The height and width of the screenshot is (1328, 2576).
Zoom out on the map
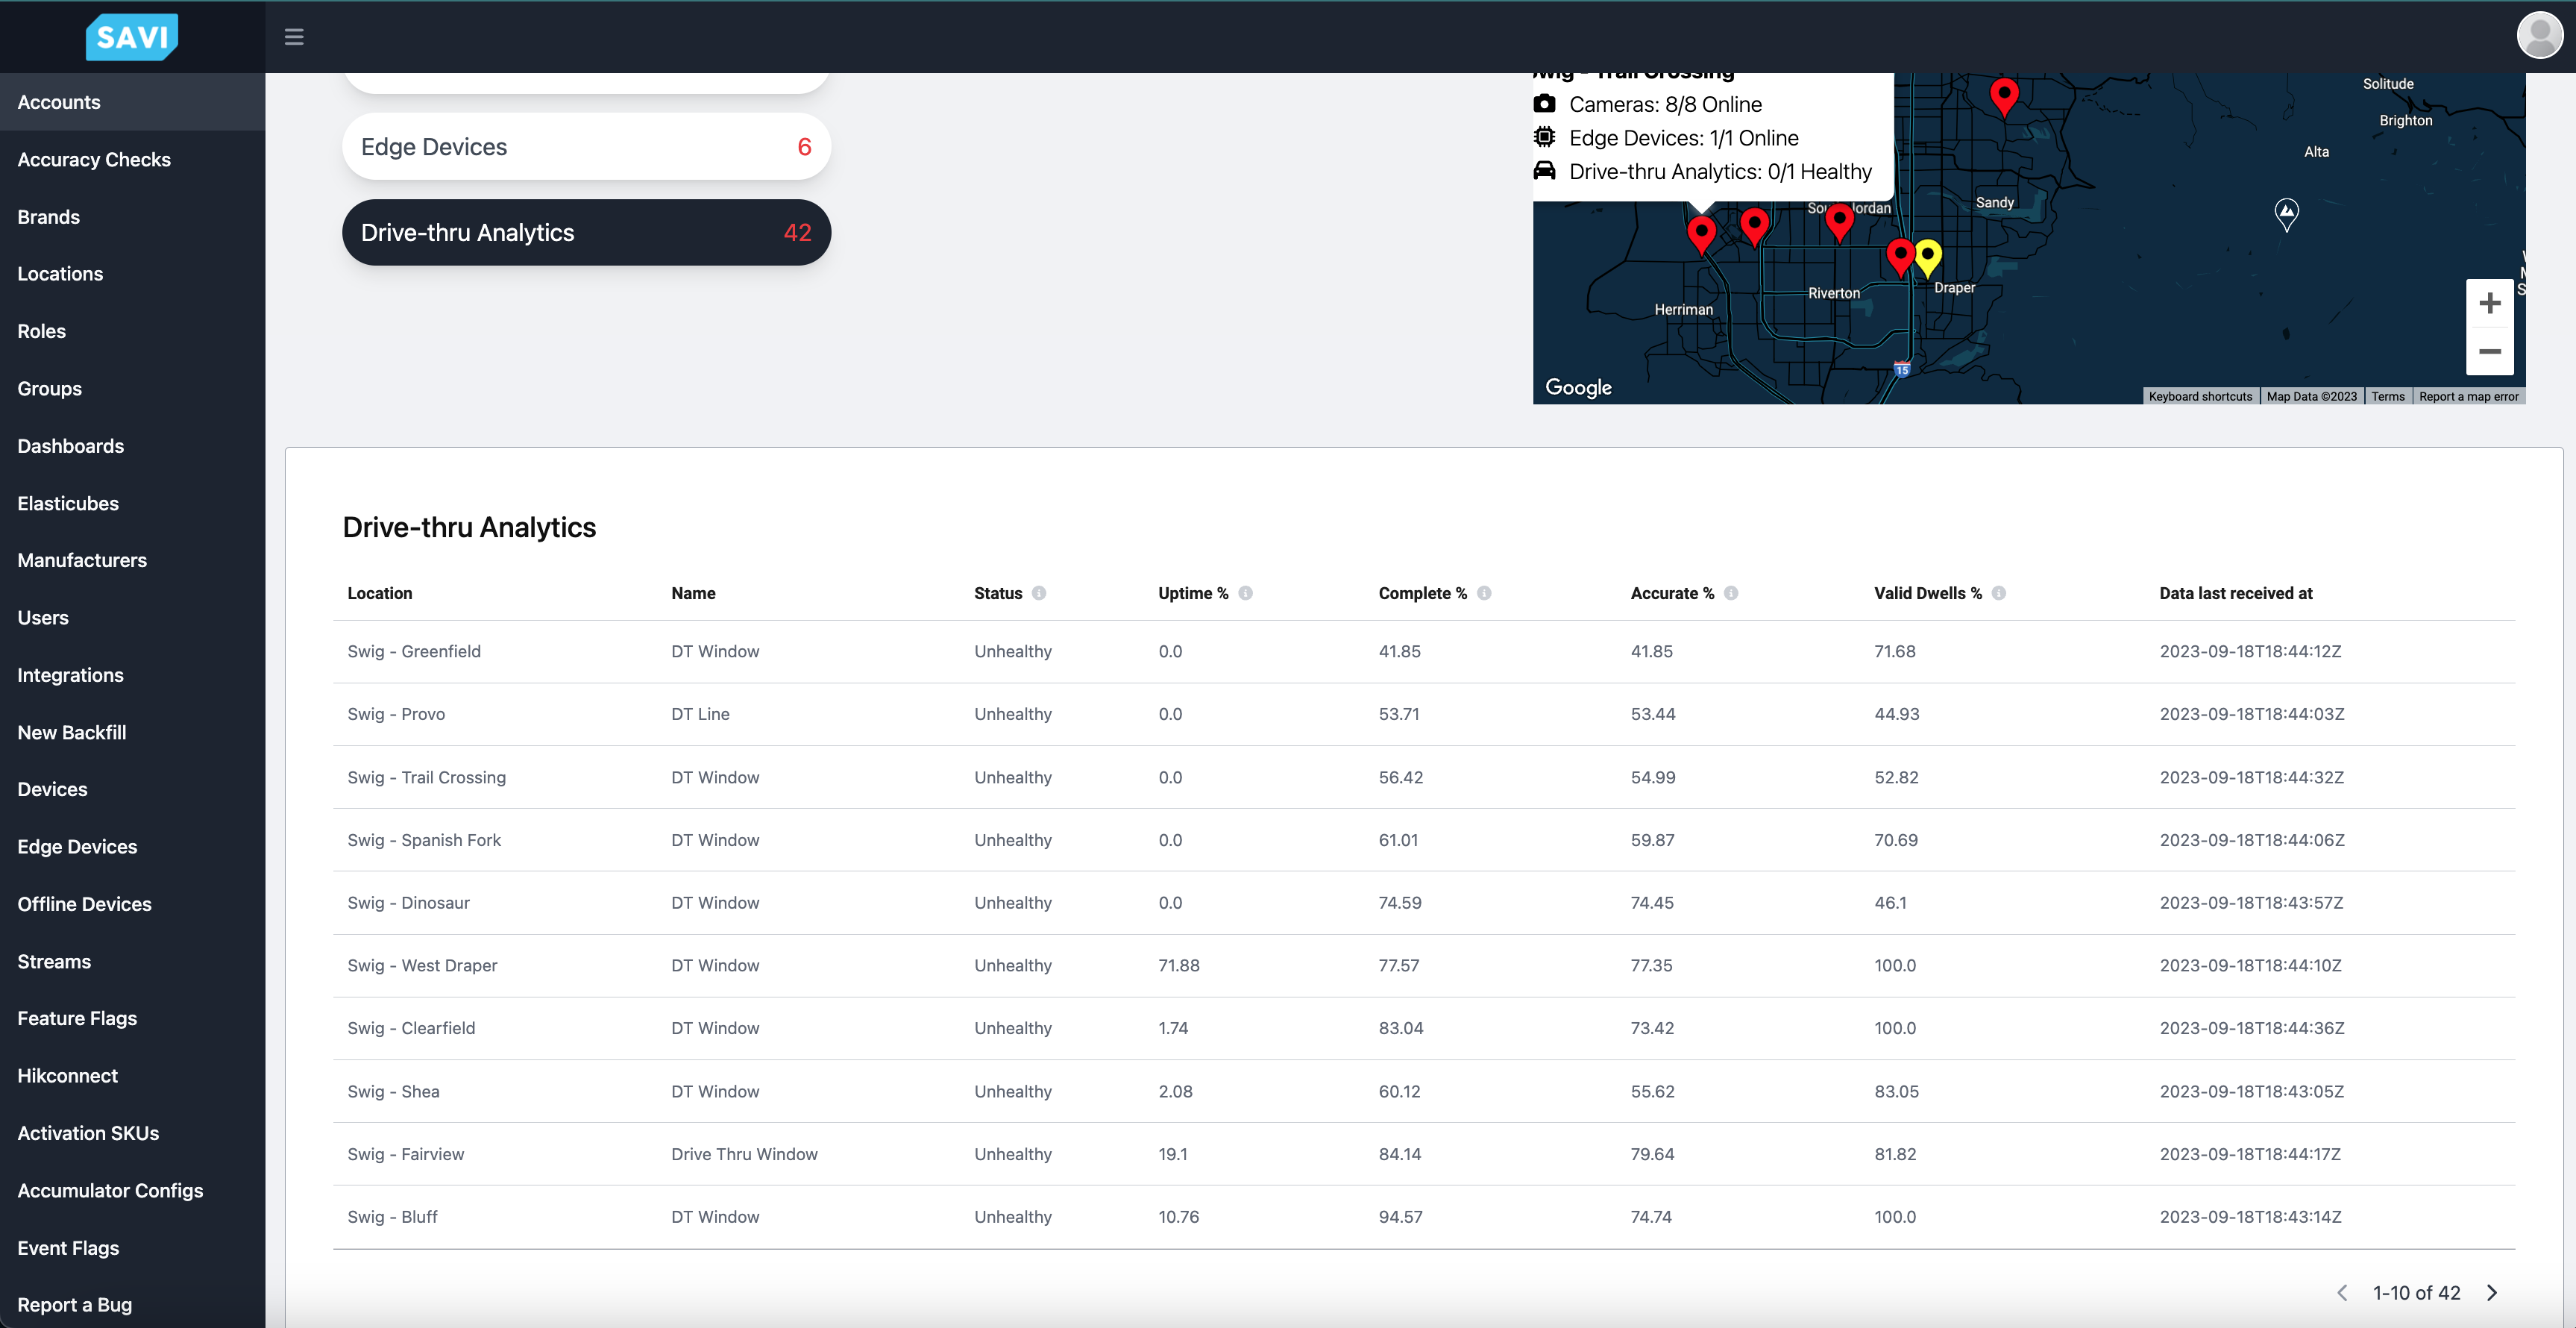2490,352
